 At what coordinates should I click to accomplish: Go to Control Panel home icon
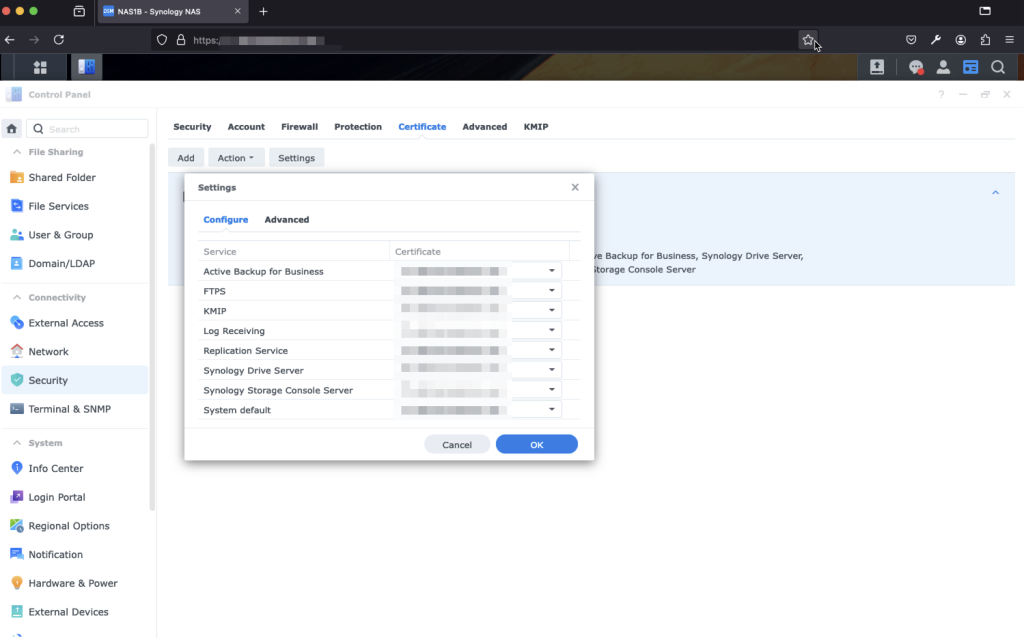point(12,129)
